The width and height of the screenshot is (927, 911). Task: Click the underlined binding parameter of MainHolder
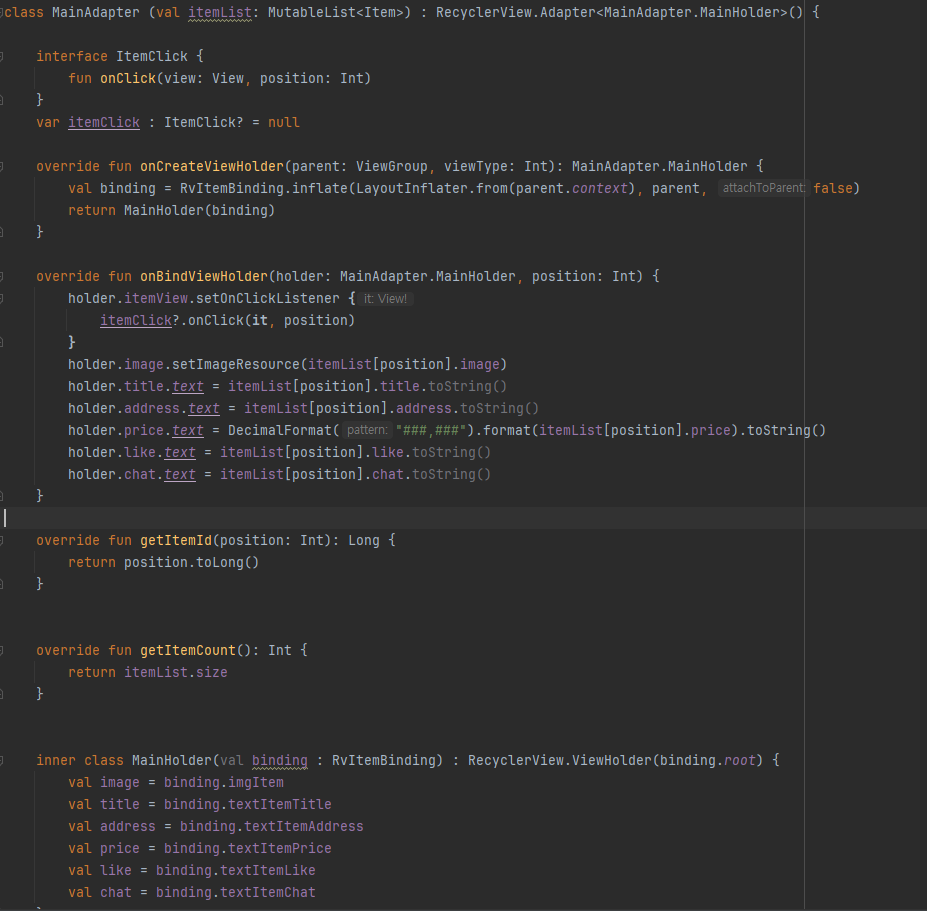[280, 760]
